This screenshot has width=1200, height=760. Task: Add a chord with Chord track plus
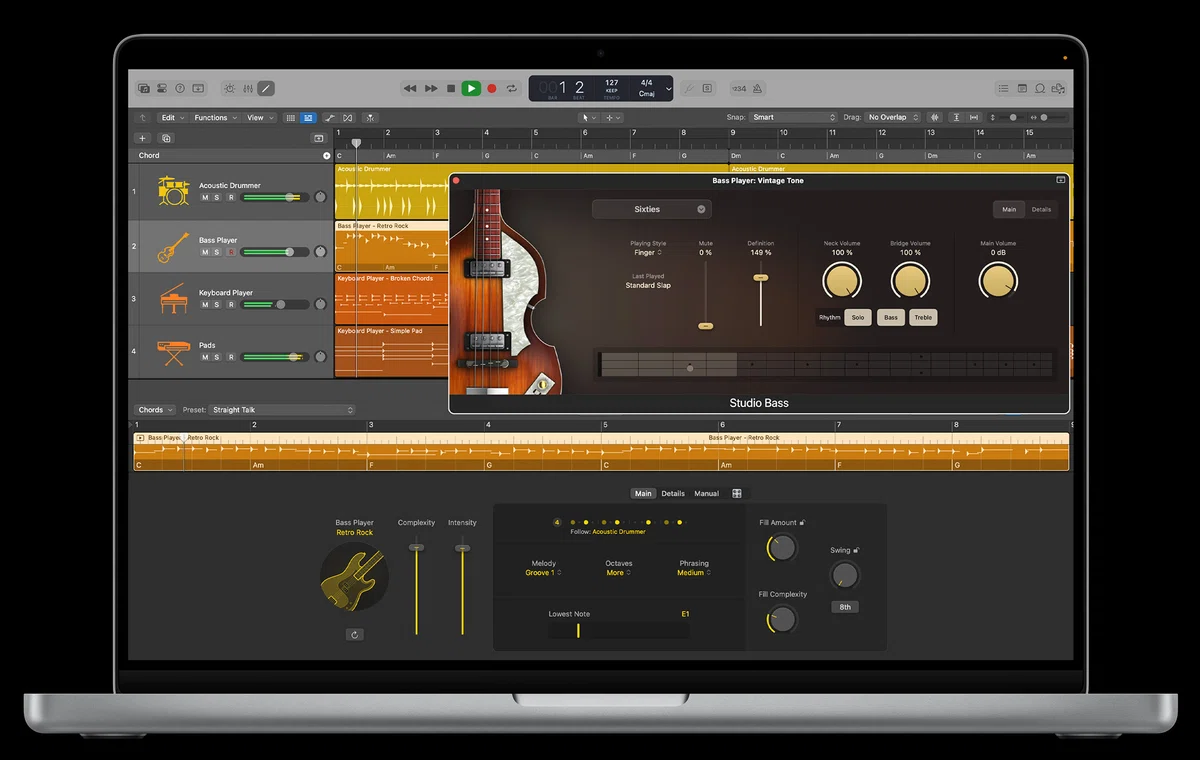(x=326, y=156)
